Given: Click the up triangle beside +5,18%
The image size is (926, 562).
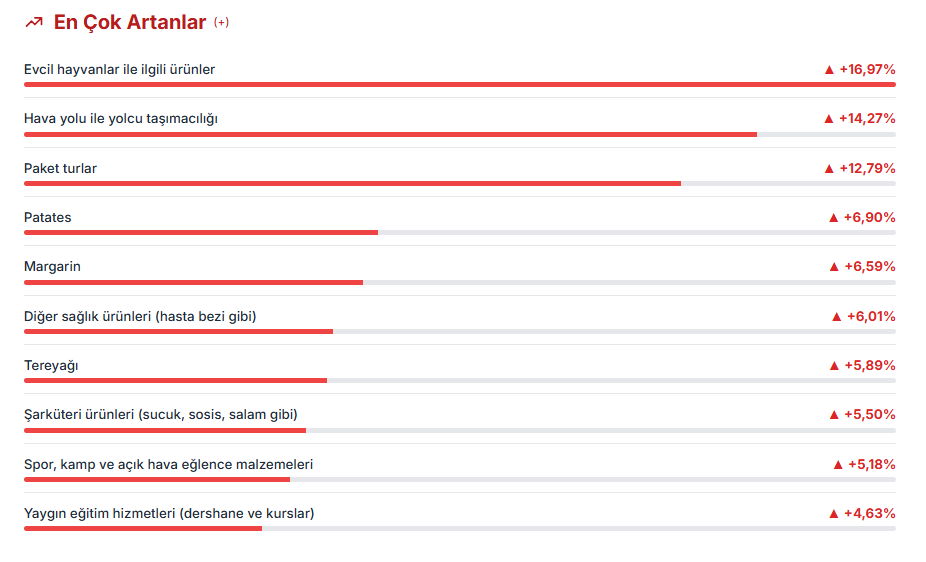Looking at the screenshot, I should (837, 465).
